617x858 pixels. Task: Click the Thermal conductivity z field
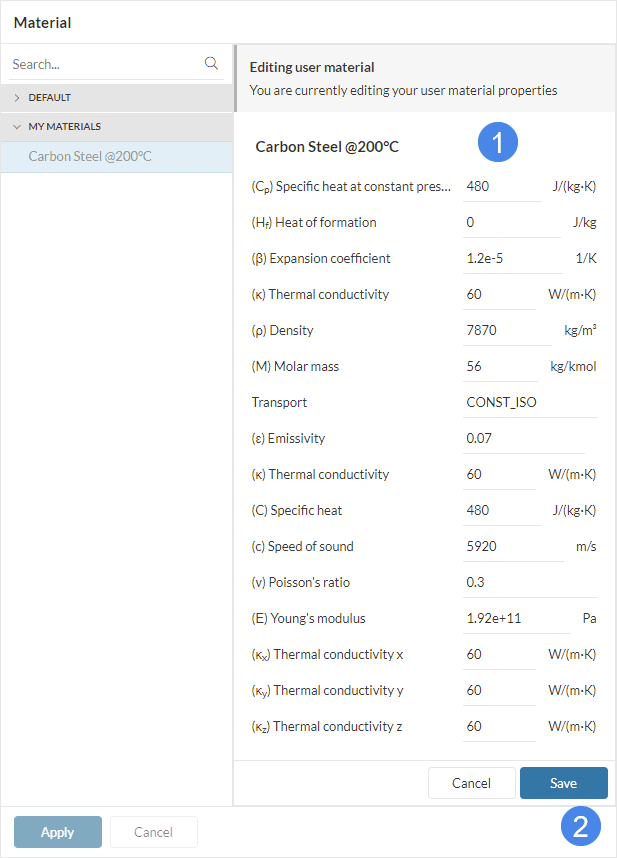(499, 726)
